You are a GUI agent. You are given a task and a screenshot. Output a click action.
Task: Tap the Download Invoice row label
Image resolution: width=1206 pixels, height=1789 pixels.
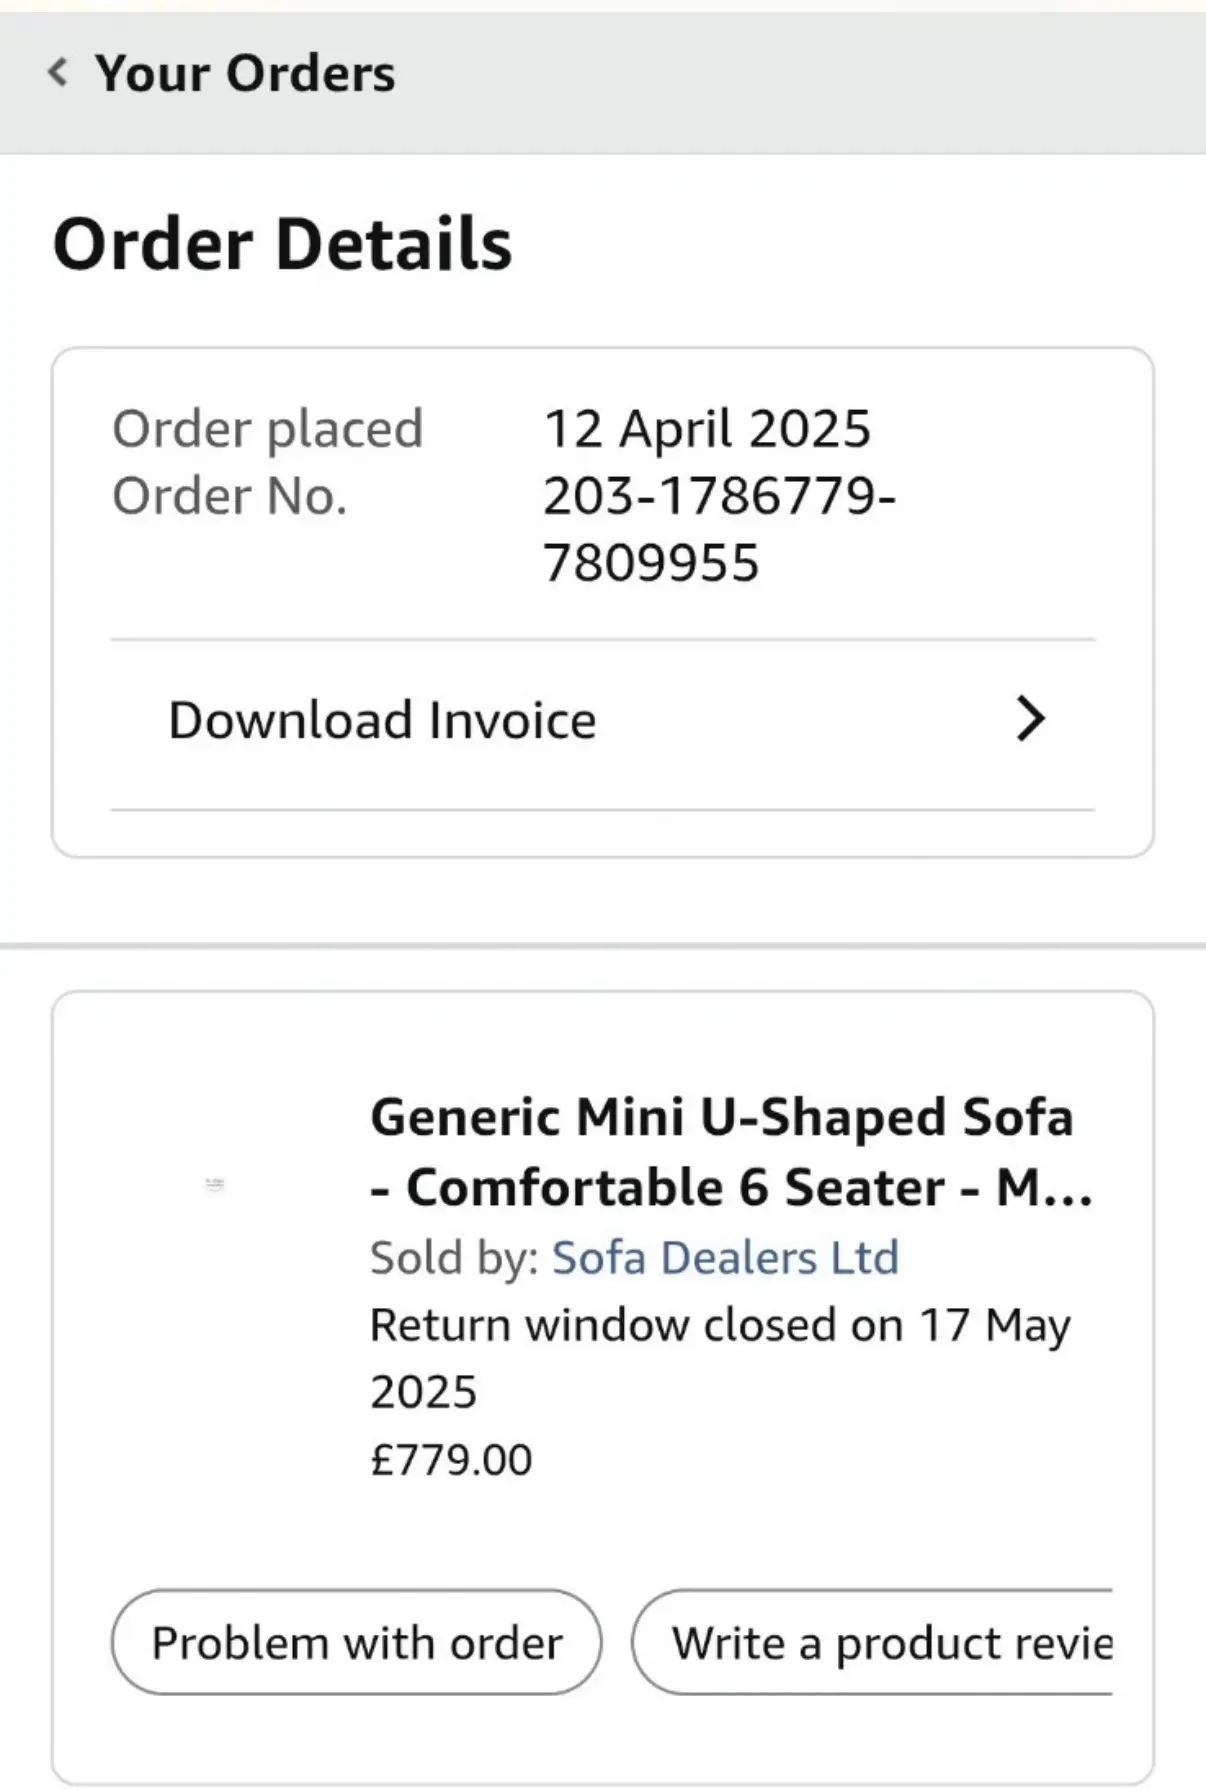(382, 720)
